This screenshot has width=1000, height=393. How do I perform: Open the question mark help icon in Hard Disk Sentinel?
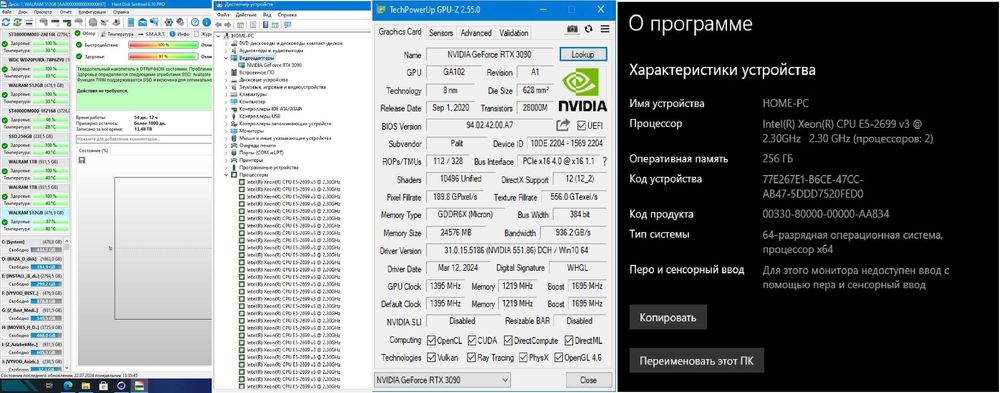tap(195, 22)
